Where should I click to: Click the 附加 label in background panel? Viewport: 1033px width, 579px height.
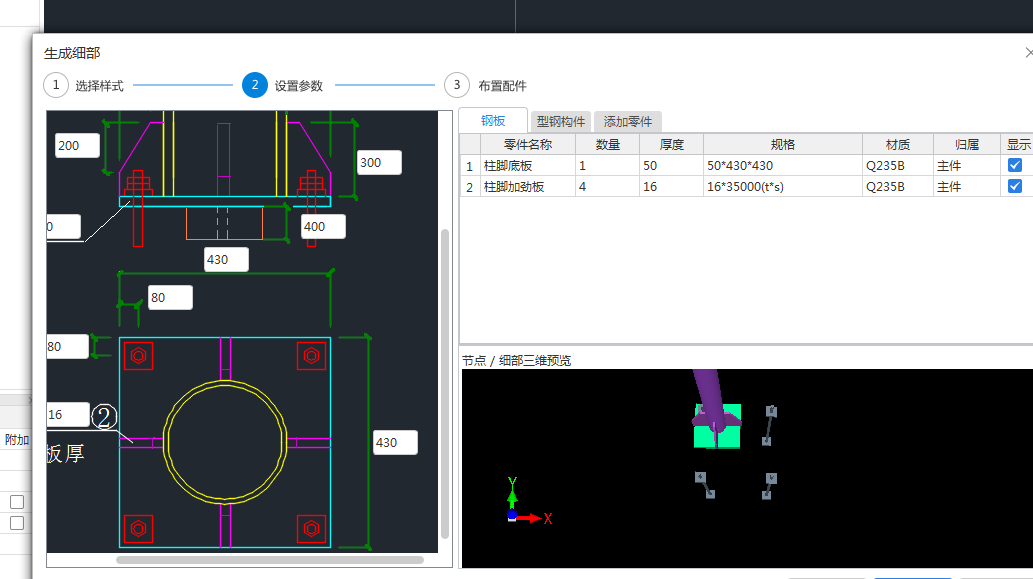tap(16, 439)
